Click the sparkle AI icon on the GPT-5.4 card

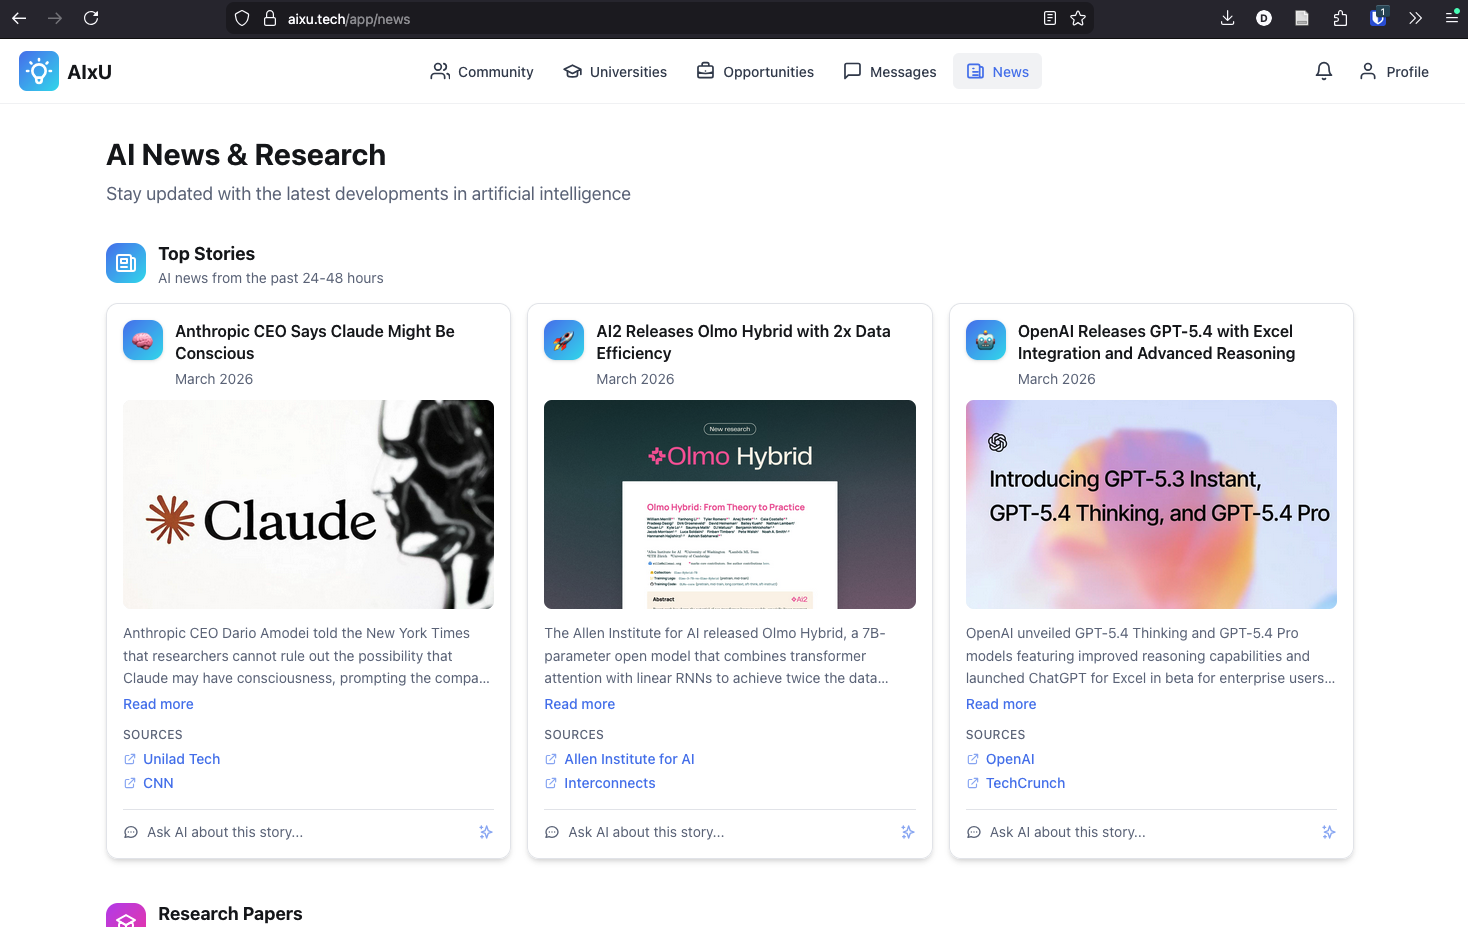click(1328, 831)
